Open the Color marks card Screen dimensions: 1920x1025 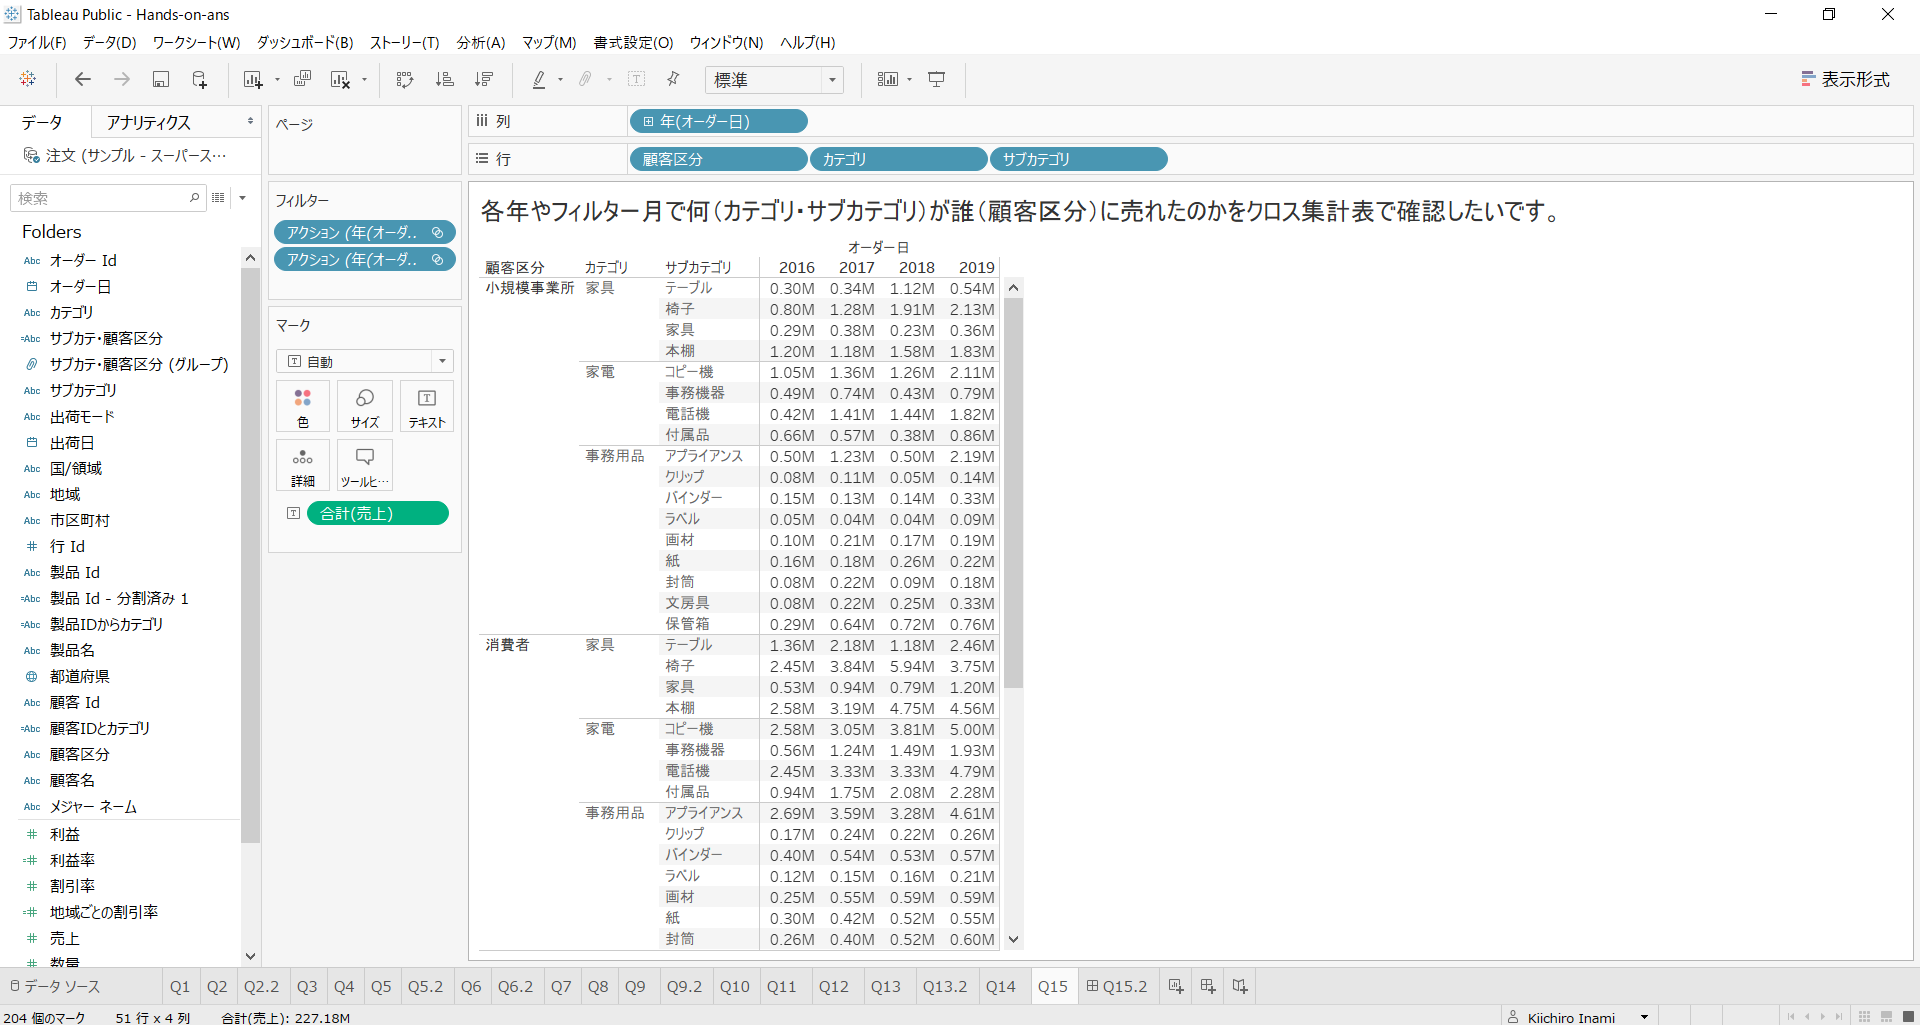(x=303, y=406)
